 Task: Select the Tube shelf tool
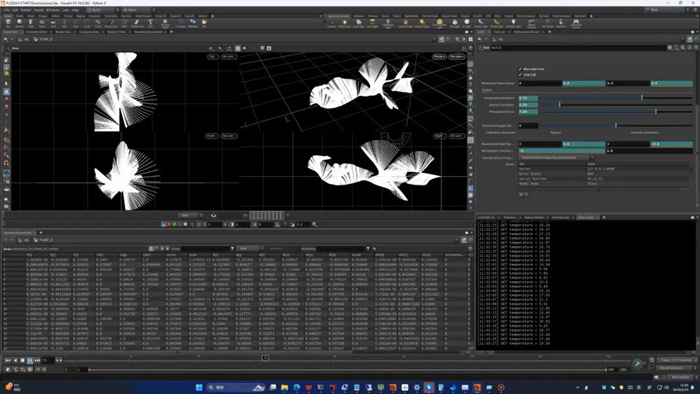(x=30, y=22)
